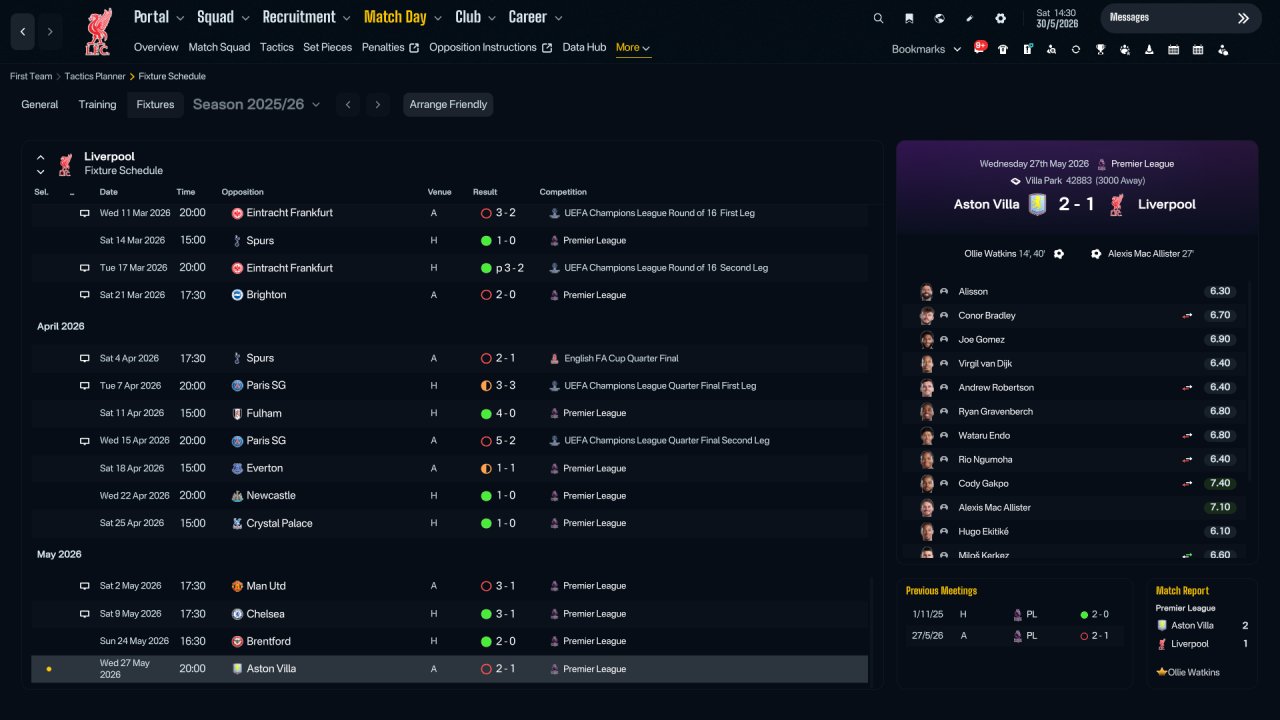1280x720 pixels.
Task: Click goal ball icon next to Ollie Watkins
Action: coord(1059,254)
